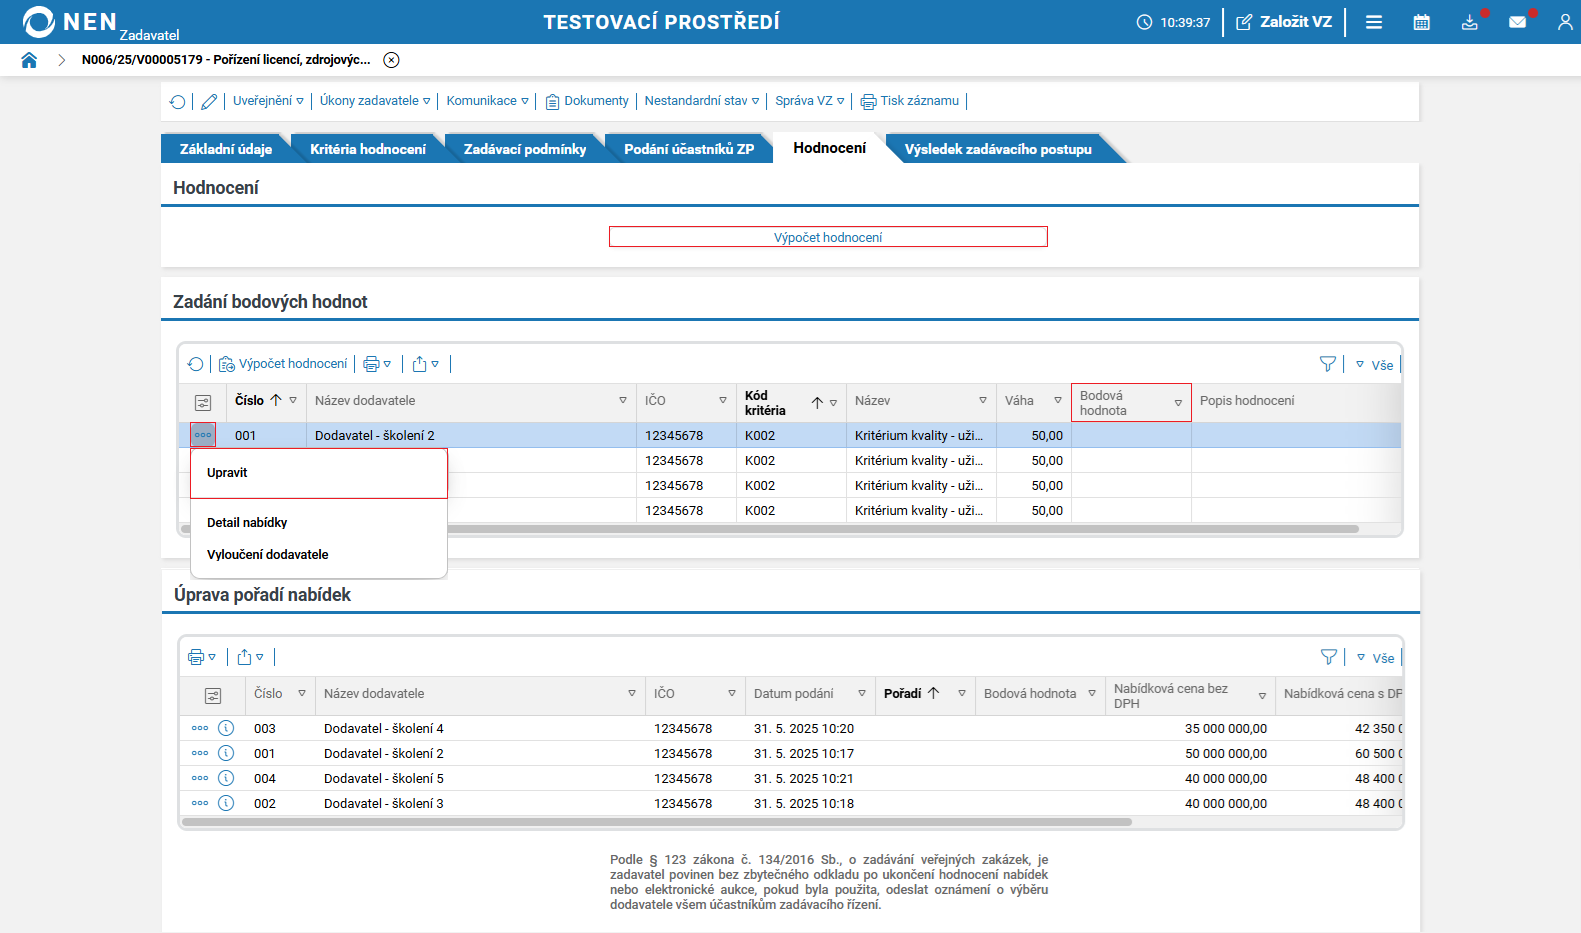
Task: Select Upravit from the context menu
Action: pyautogui.click(x=227, y=473)
